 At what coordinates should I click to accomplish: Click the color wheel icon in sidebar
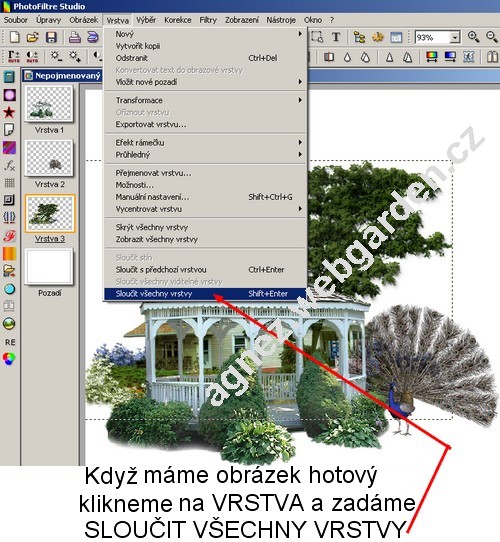(9, 359)
